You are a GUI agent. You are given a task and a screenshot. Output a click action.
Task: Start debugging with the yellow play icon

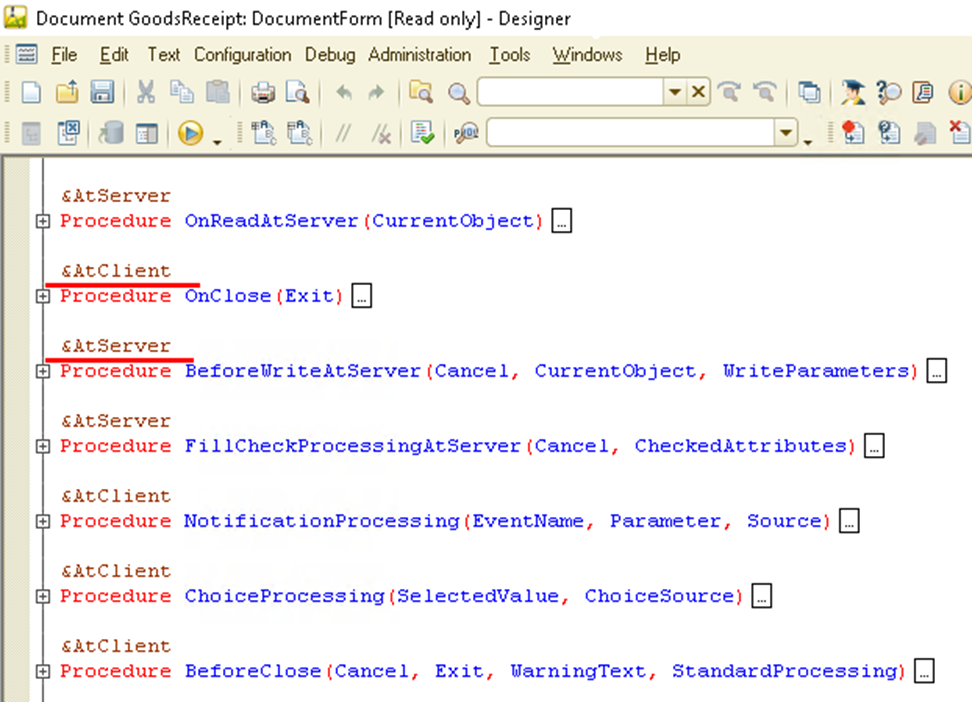pyautogui.click(x=190, y=133)
